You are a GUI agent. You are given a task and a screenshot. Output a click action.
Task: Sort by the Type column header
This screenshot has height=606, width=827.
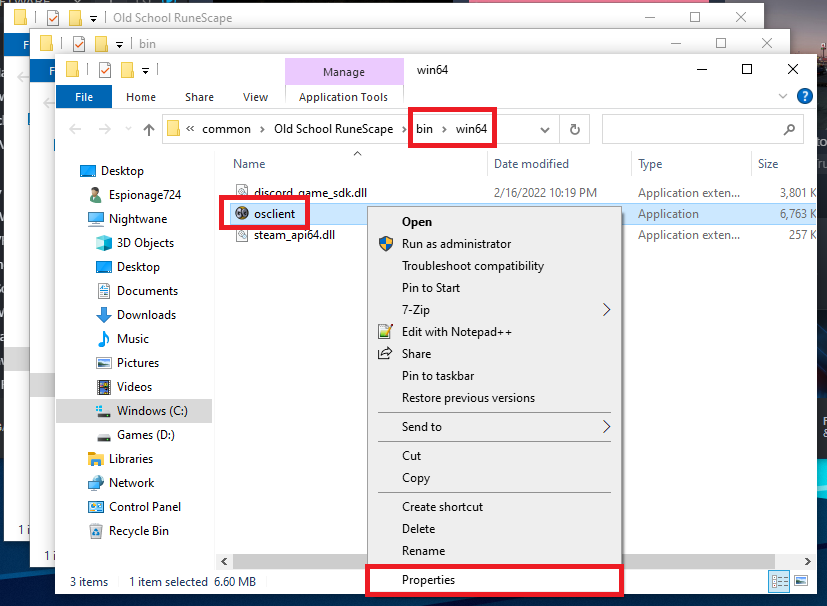pos(650,164)
